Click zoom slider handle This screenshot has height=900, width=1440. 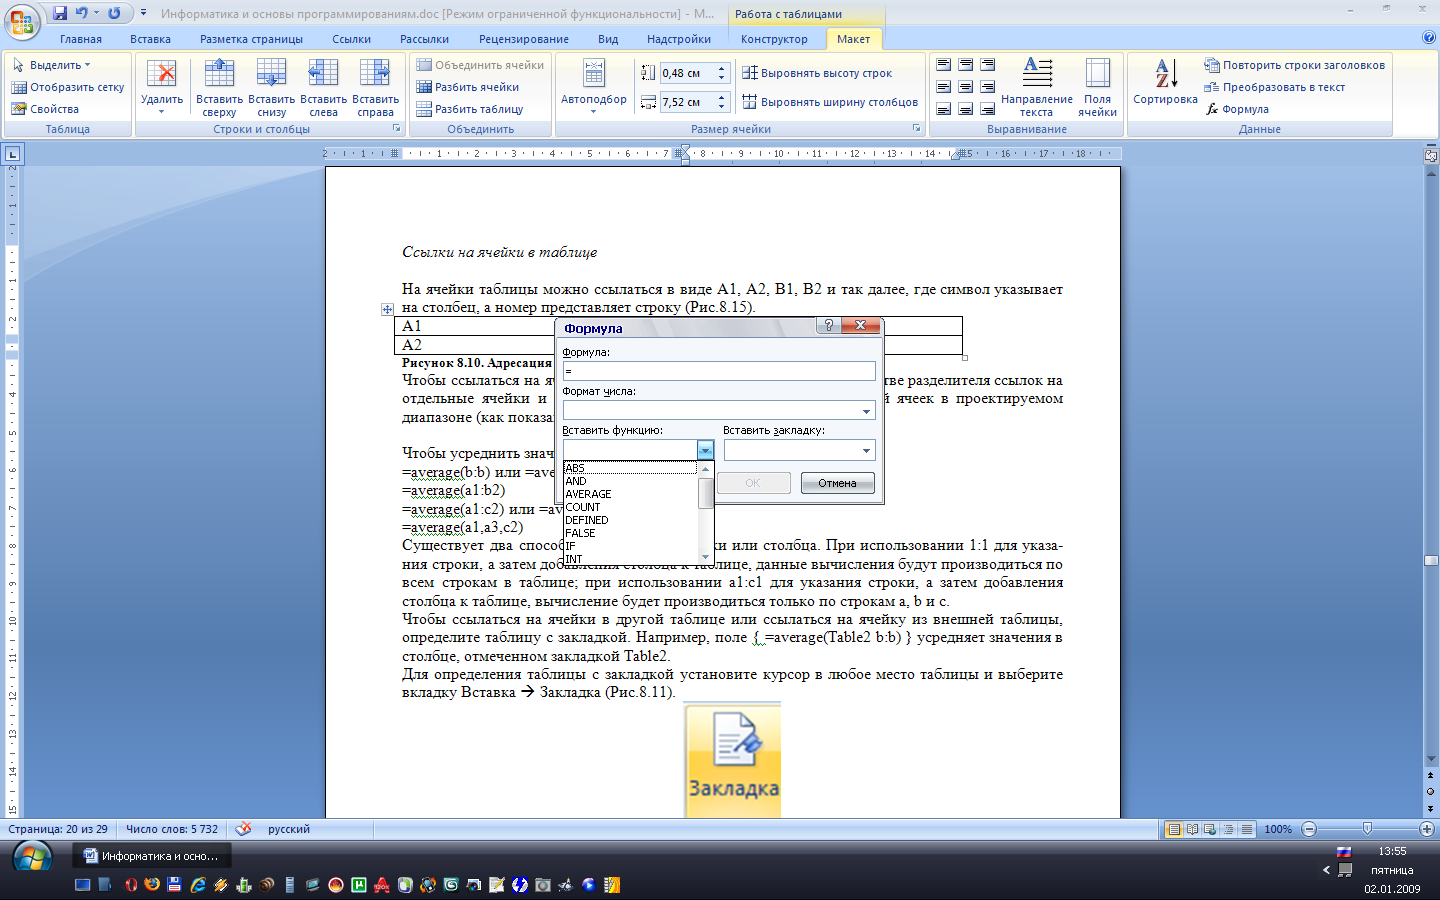pyautogui.click(x=1367, y=829)
